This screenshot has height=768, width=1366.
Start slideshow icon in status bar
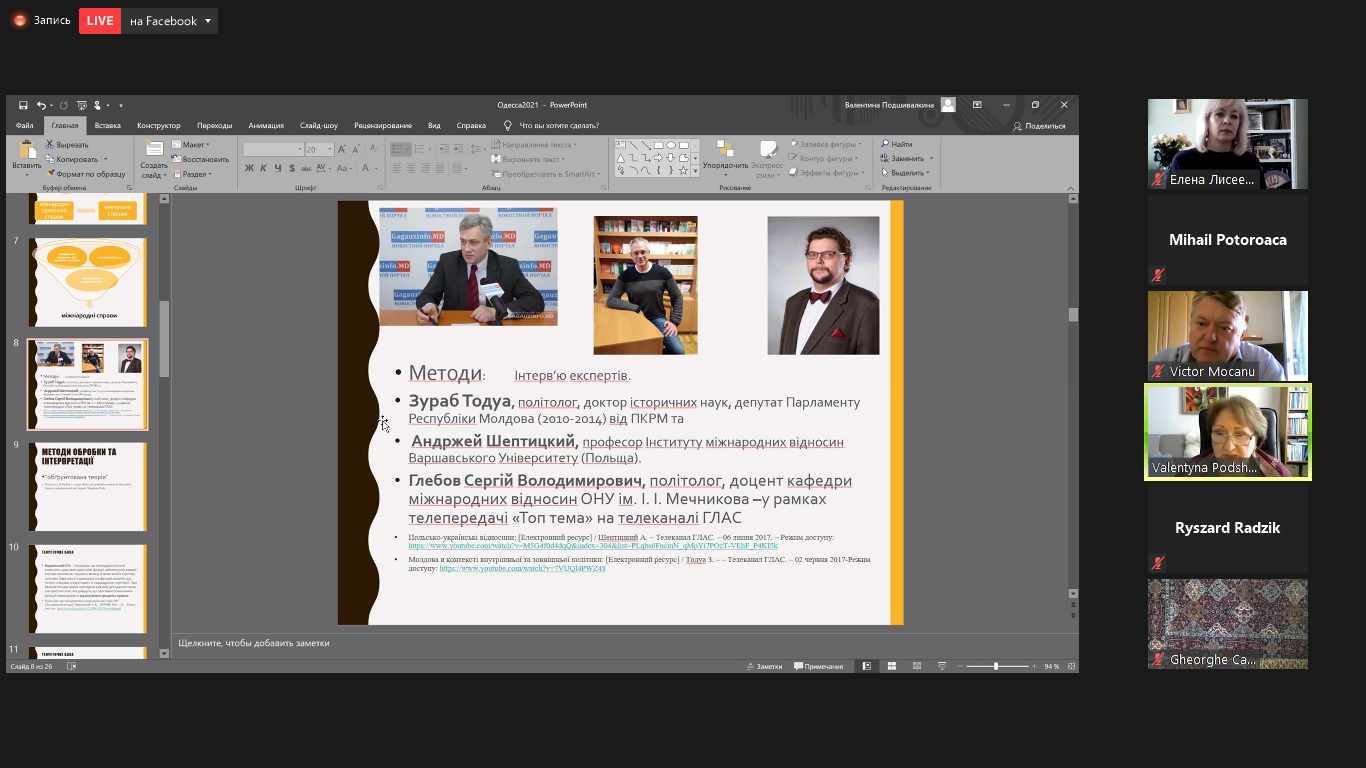click(941, 666)
